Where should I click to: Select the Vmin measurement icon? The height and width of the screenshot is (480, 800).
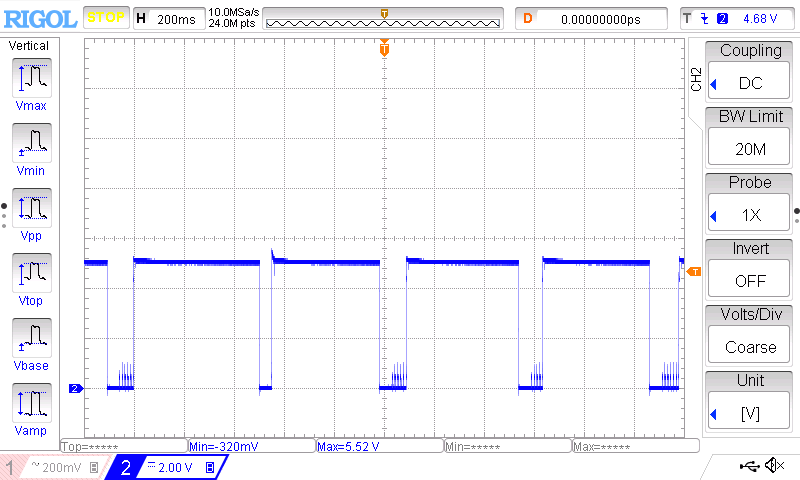(x=31, y=142)
